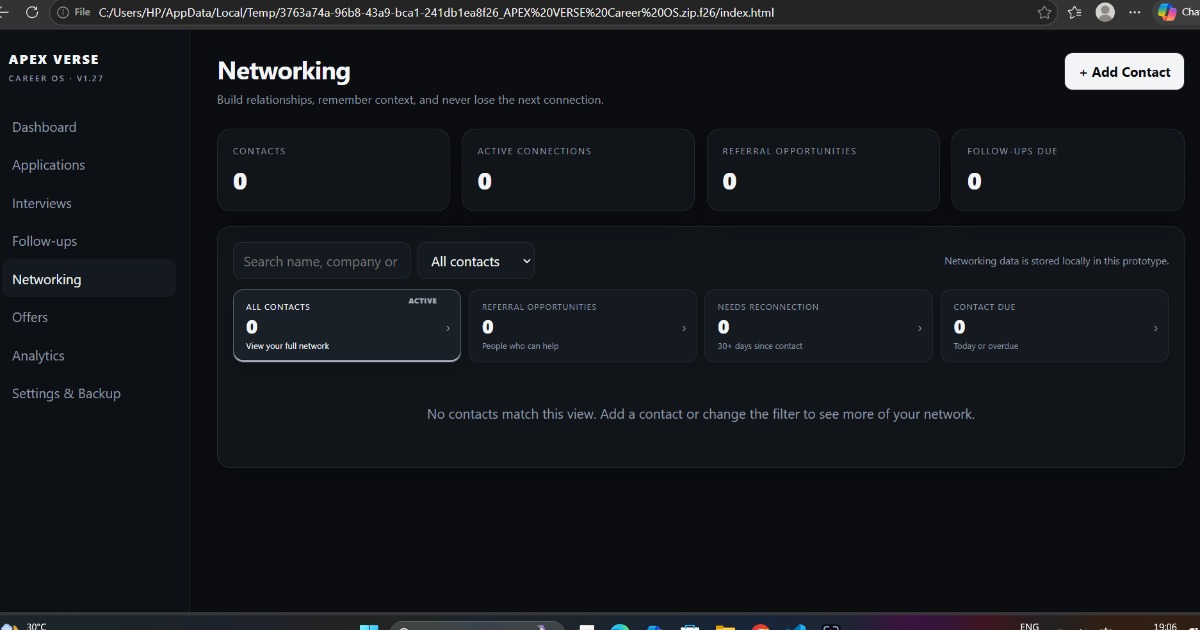Click the 'Build relationships, remember context' subtitle
The width and height of the screenshot is (1200, 630).
click(410, 100)
